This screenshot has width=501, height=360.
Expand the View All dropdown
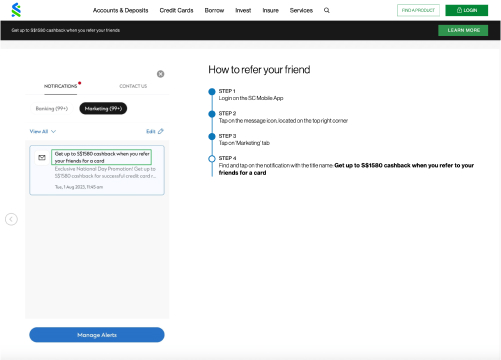pos(43,131)
